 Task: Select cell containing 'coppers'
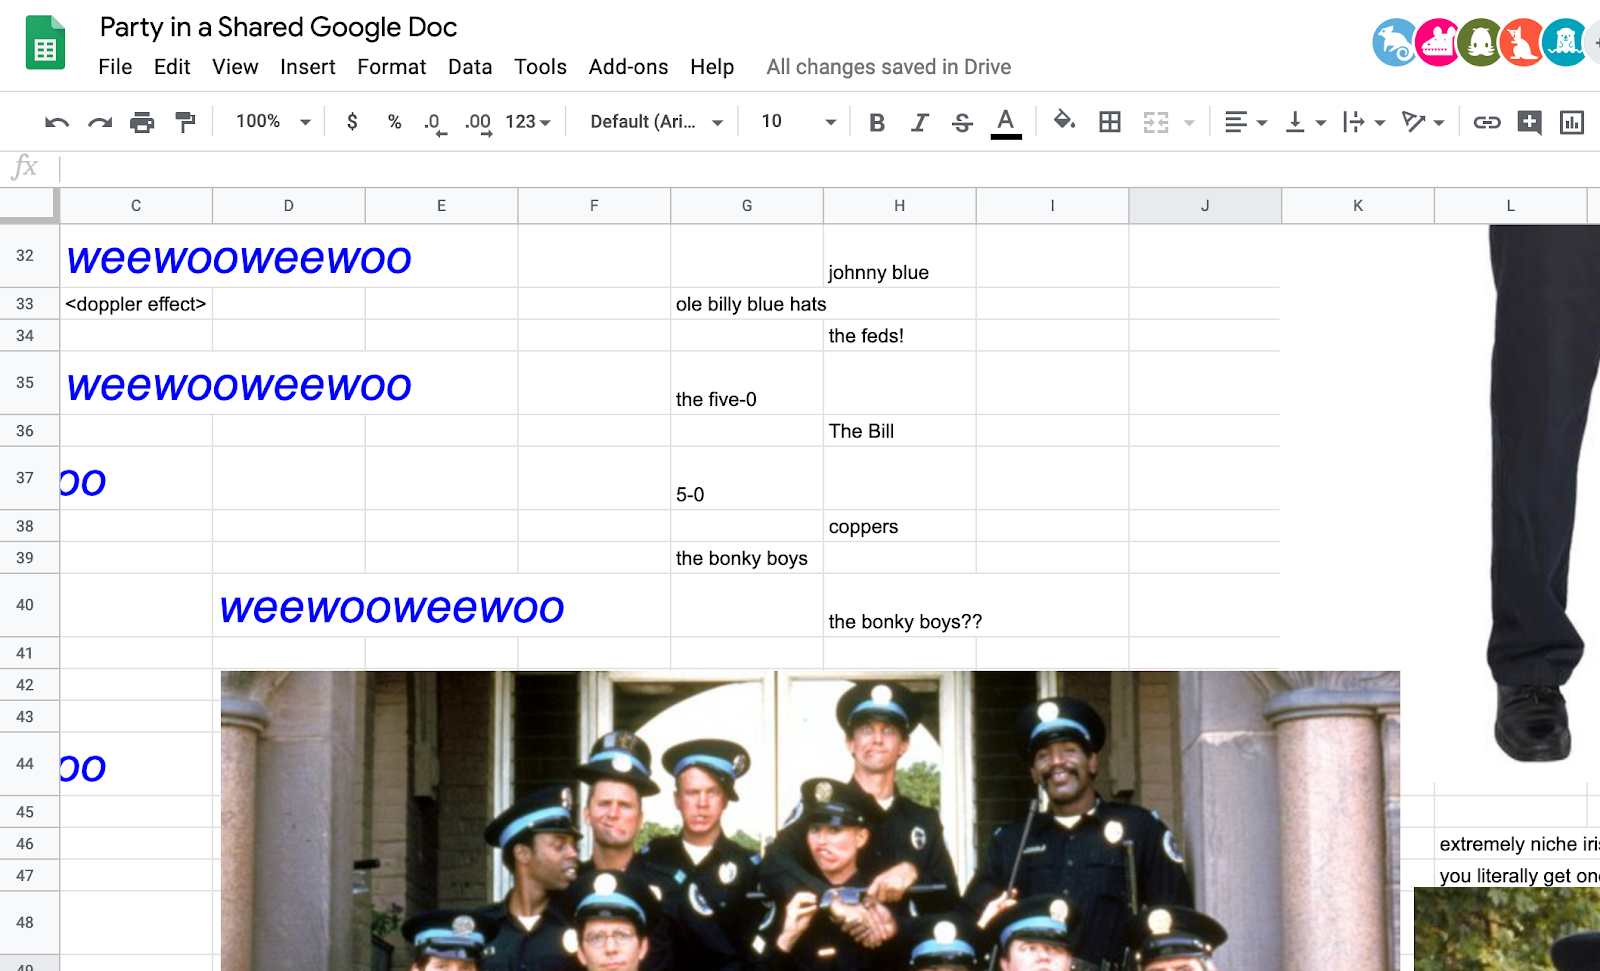coord(899,526)
